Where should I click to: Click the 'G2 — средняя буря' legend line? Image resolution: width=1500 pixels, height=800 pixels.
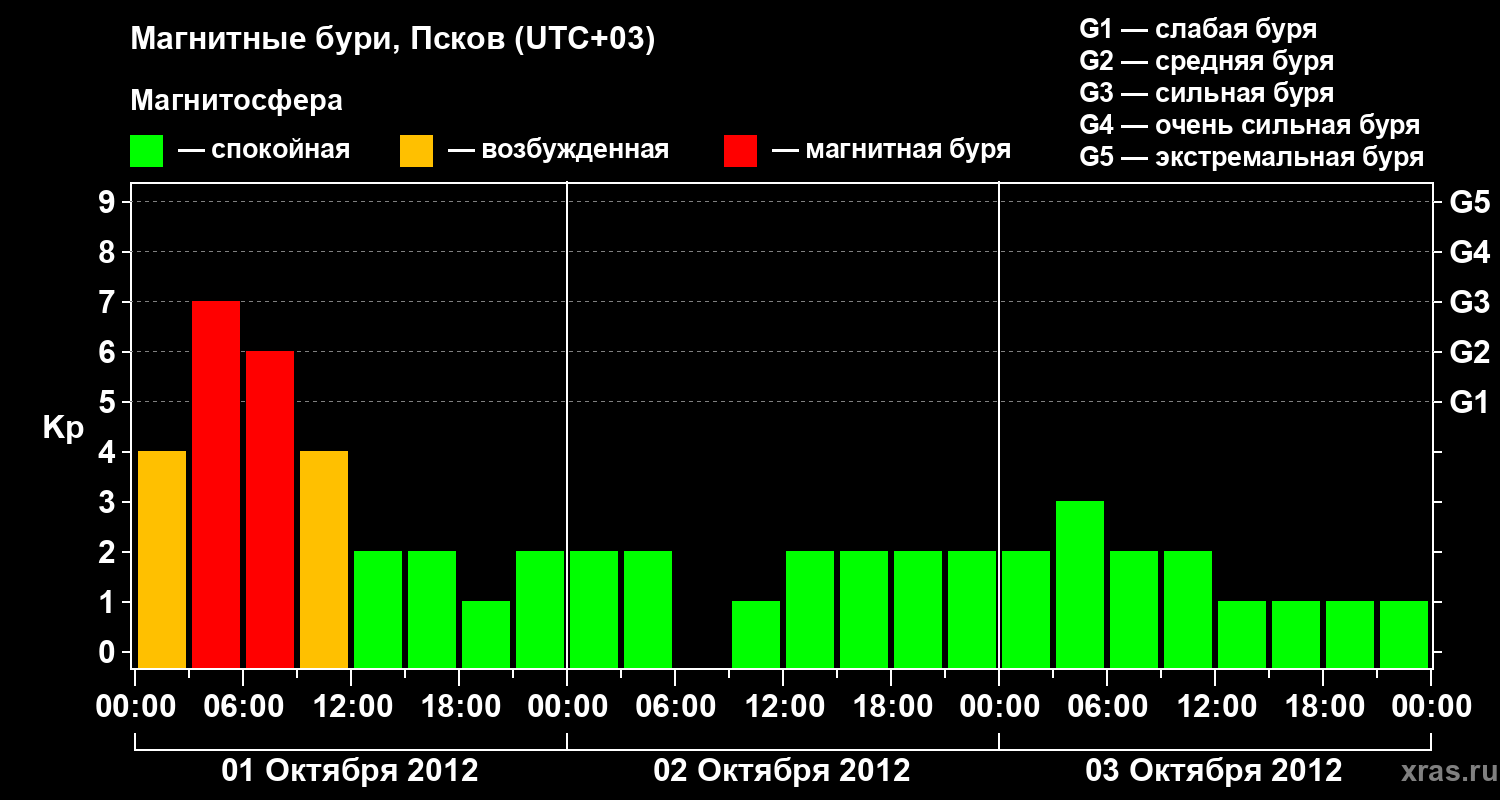(1206, 61)
